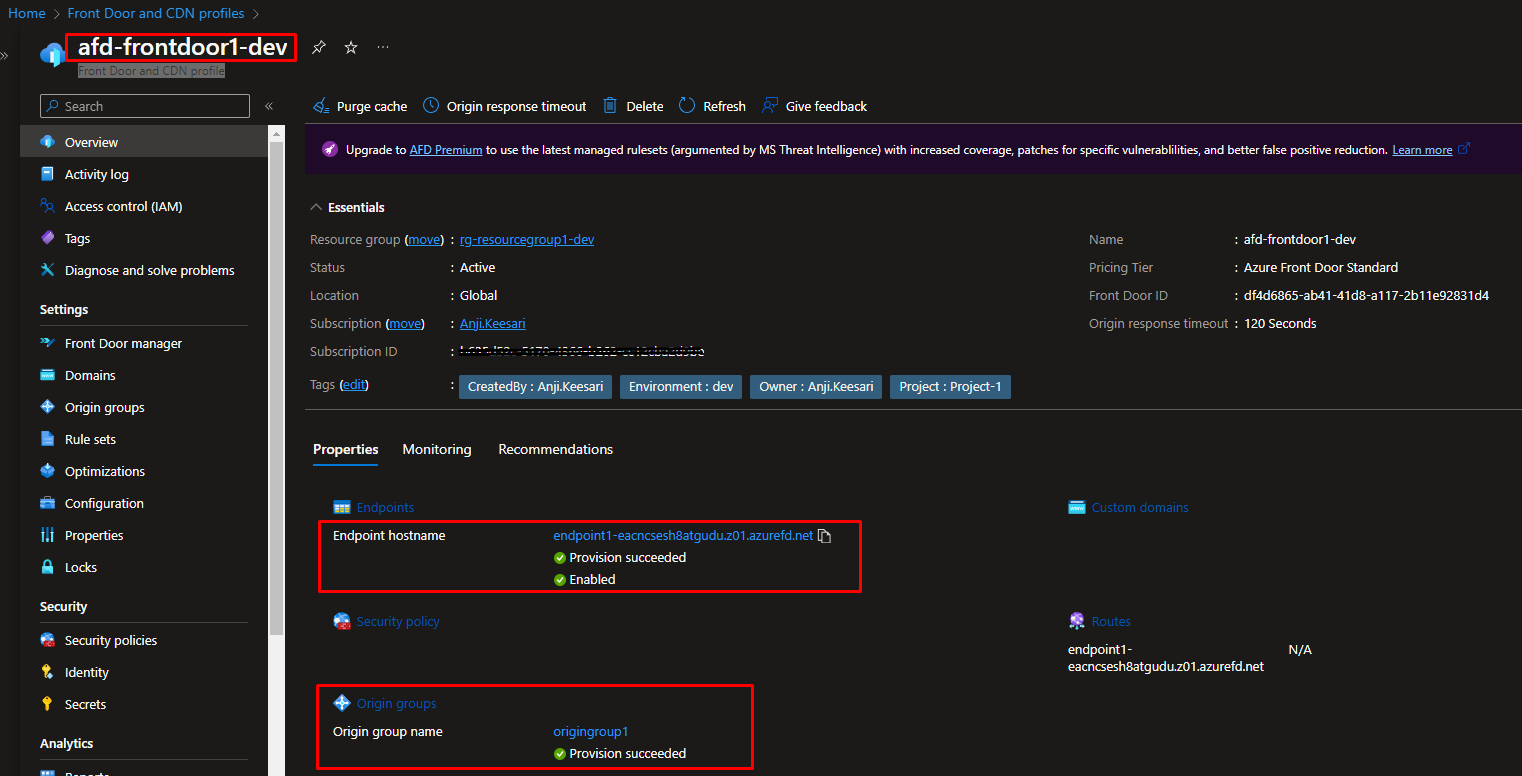The image size is (1522, 776).
Task: Click the Refresh circular arrow icon
Action: point(687,106)
